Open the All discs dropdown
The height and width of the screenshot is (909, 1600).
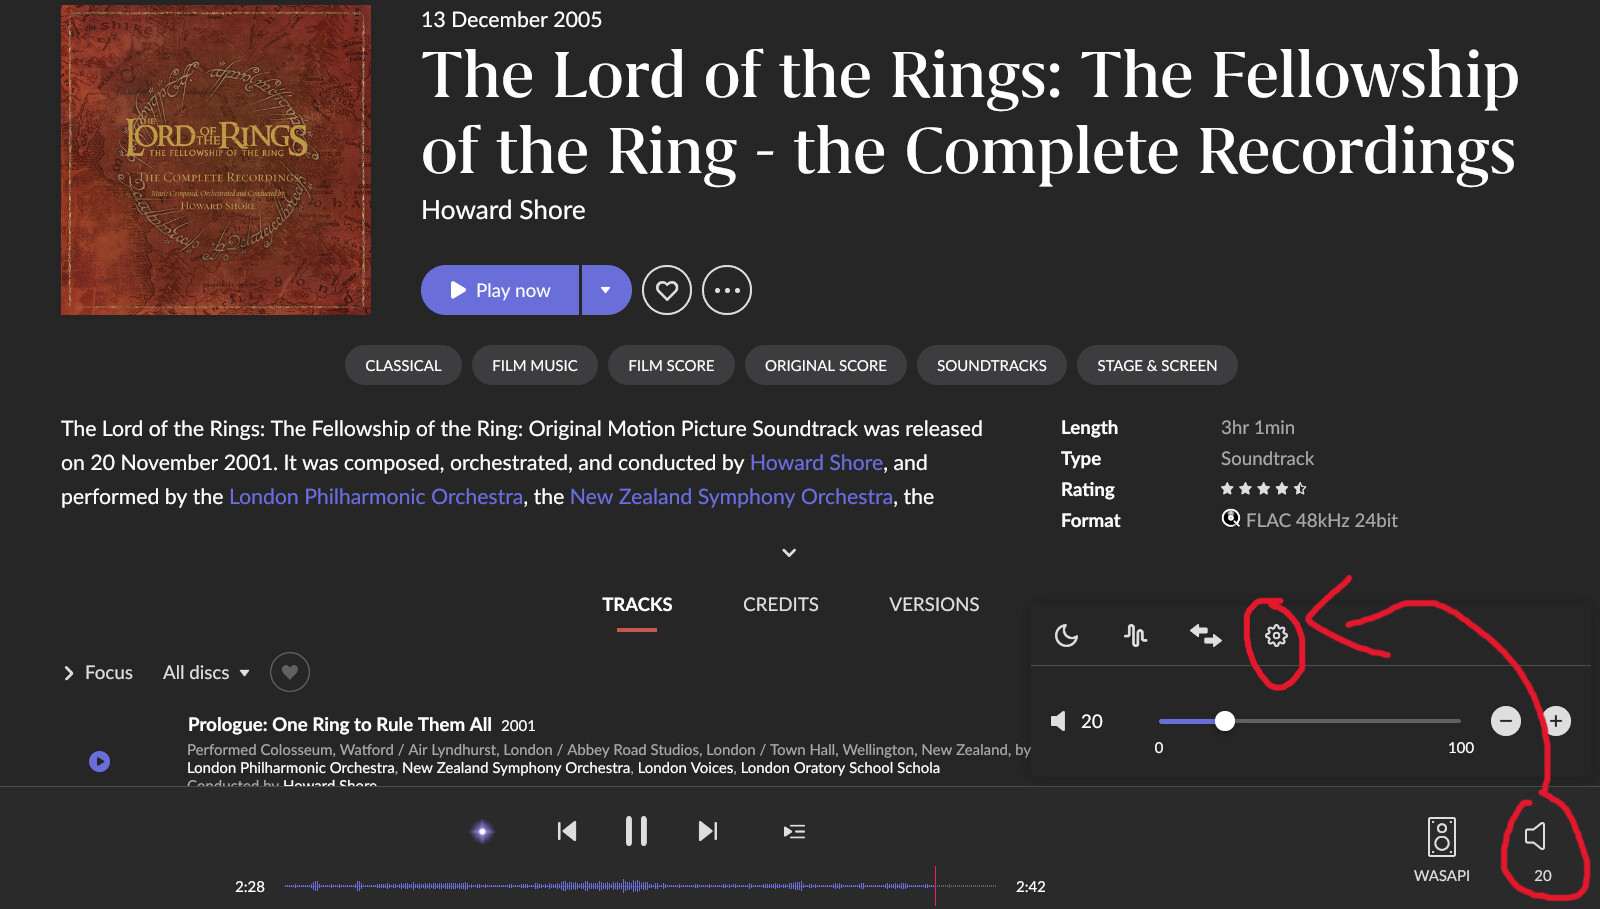[206, 673]
